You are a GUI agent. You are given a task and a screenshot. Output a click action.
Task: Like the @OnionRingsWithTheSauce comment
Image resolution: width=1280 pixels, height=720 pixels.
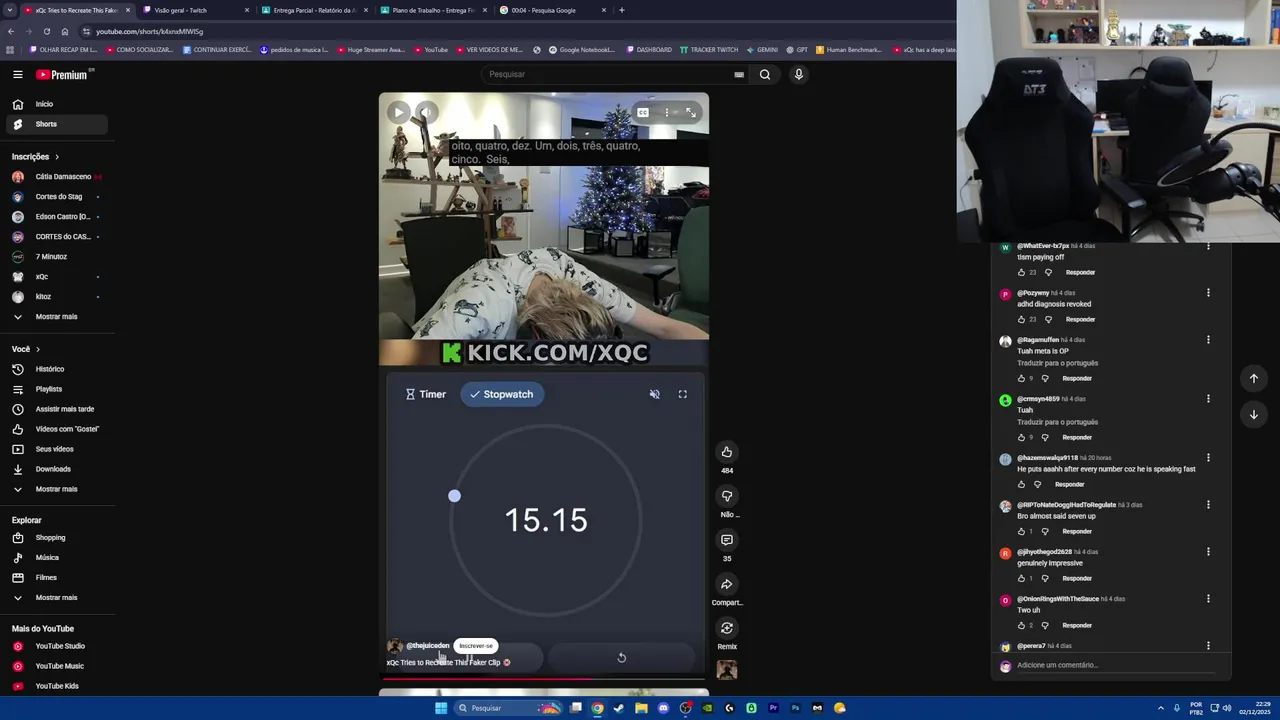coord(1021,625)
